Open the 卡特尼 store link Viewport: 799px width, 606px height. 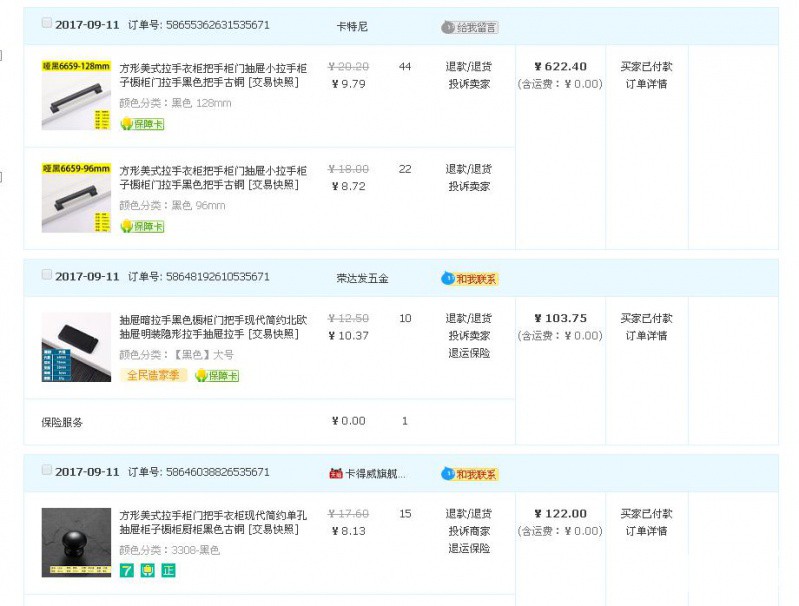point(352,26)
